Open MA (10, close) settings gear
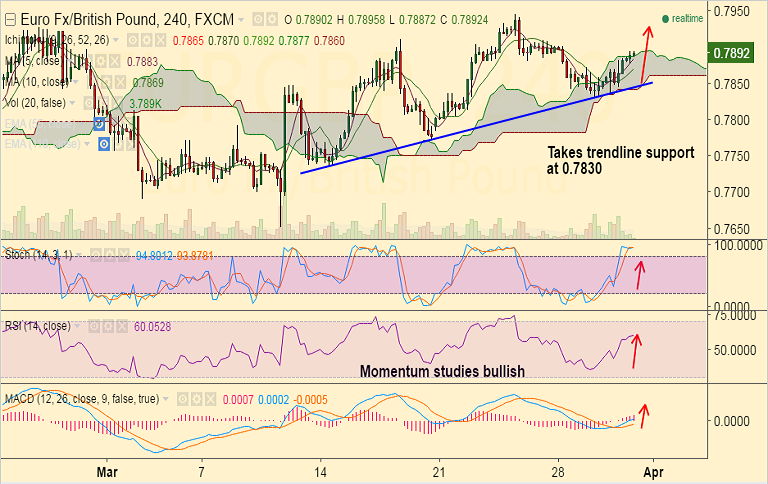The width and height of the screenshot is (768, 484). [x=106, y=82]
